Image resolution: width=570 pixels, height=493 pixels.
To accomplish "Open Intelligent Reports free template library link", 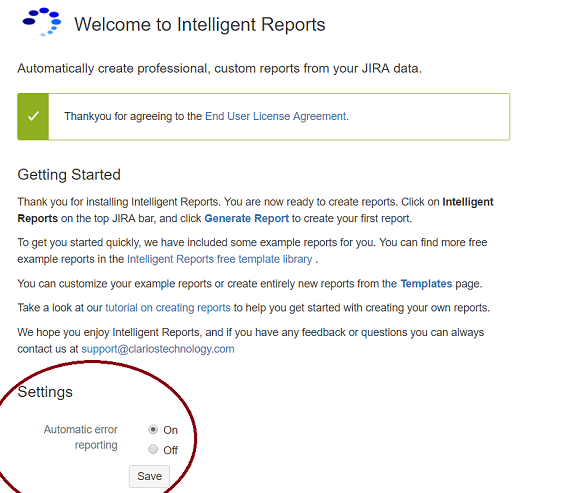I will [220, 259].
